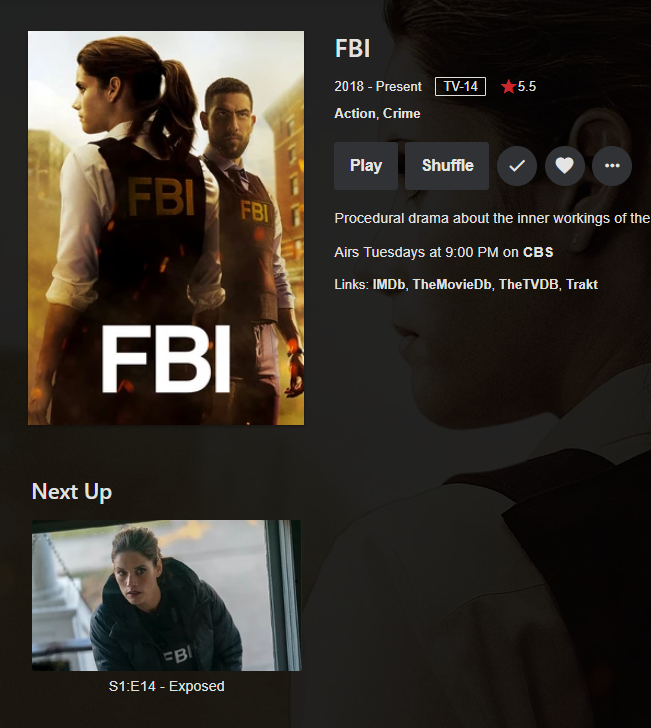Click the FBI series poster image
Image resolution: width=651 pixels, height=728 pixels.
click(x=166, y=228)
